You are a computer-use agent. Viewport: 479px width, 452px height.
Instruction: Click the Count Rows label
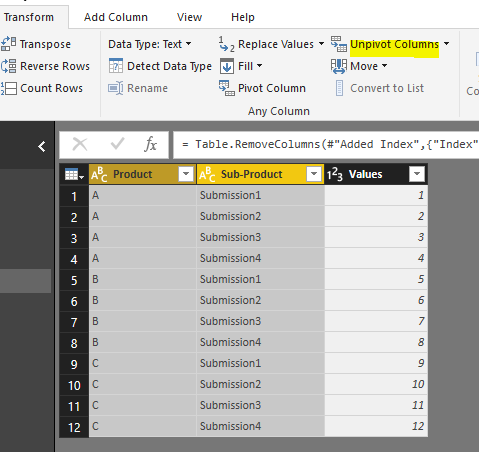(x=51, y=88)
